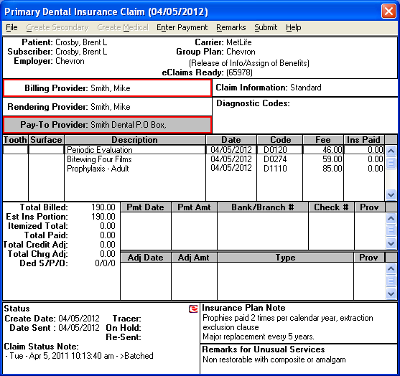The width and height of the screenshot is (400, 376).
Task: Select the Billing Provider block
Action: tap(107, 88)
